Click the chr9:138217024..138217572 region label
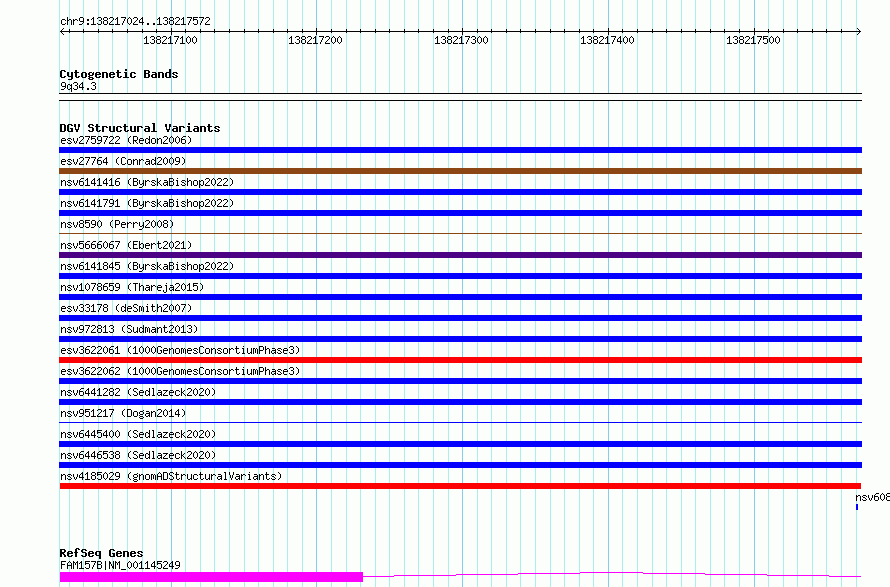 [x=135, y=22]
